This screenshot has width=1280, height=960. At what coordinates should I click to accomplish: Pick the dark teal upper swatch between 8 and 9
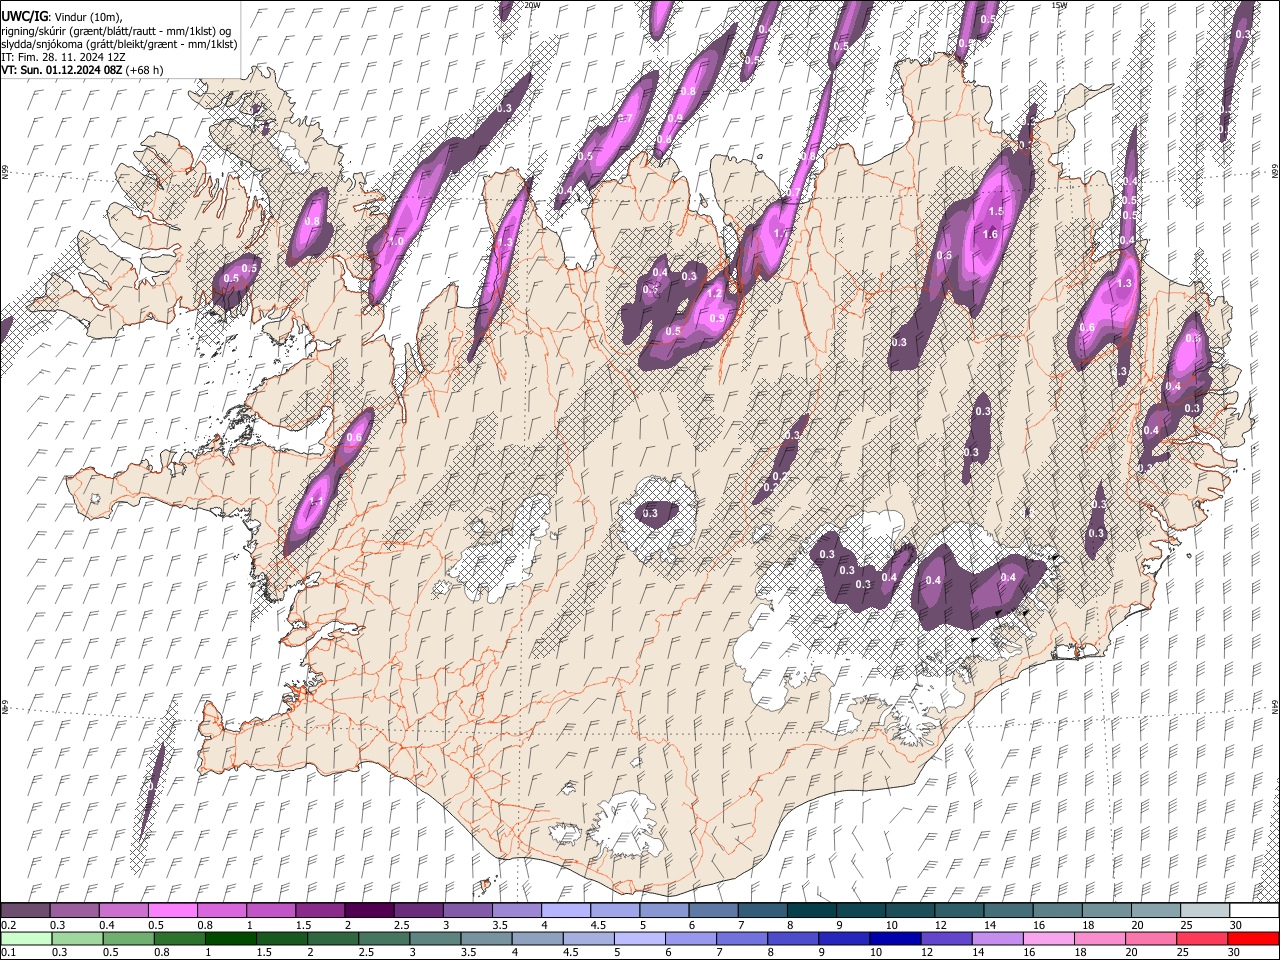(x=812, y=910)
